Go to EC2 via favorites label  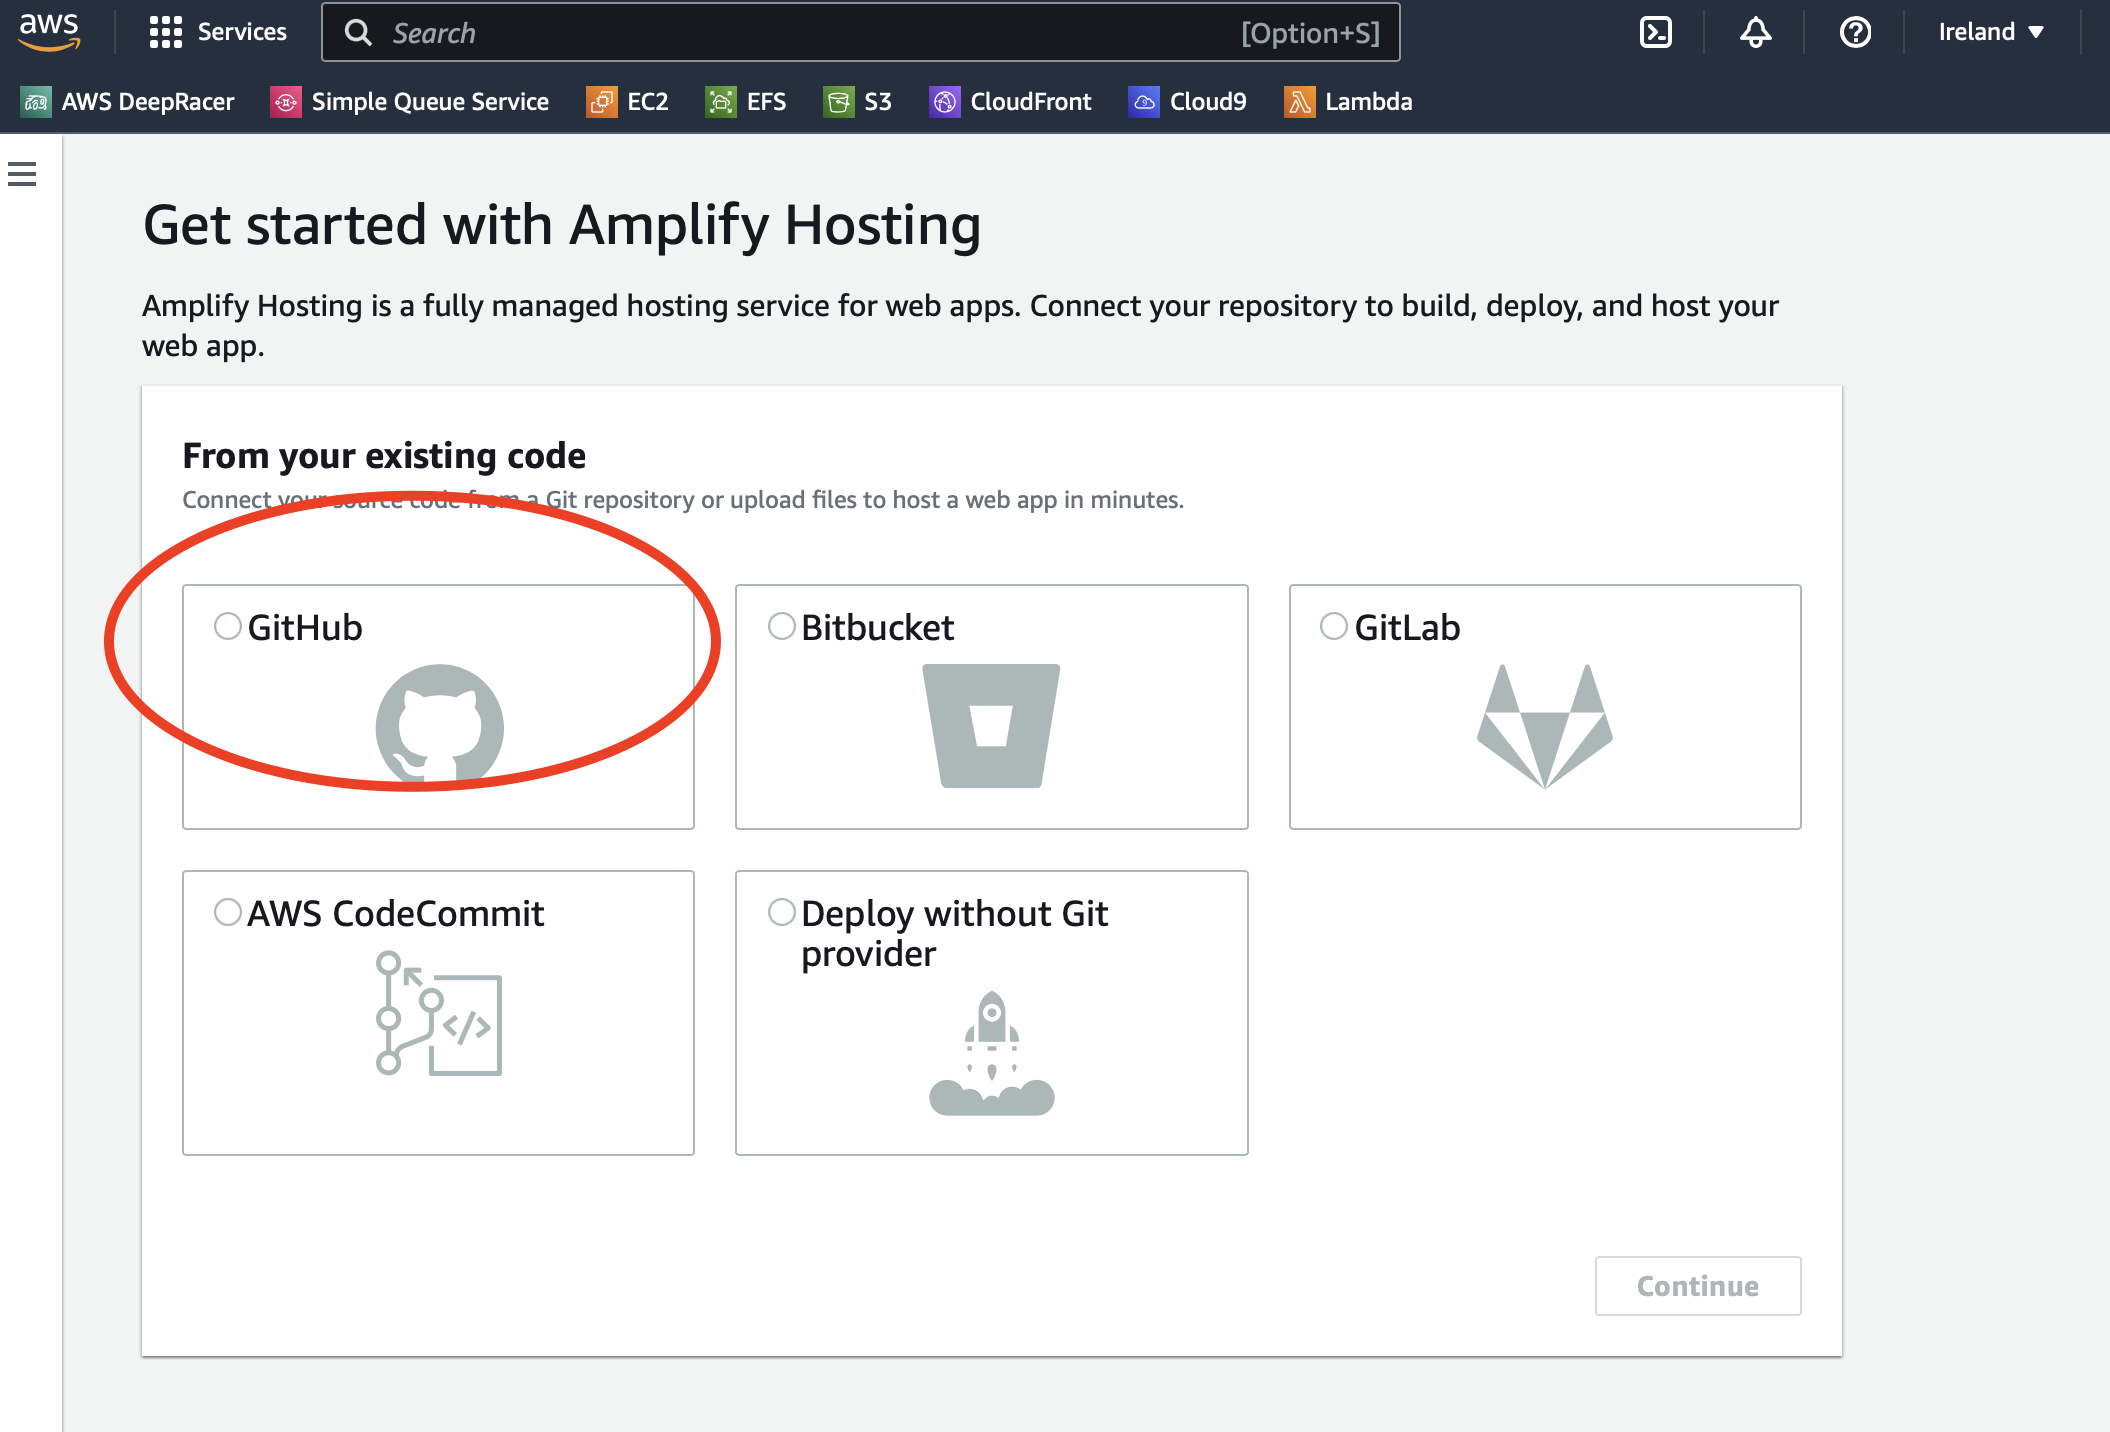648,101
